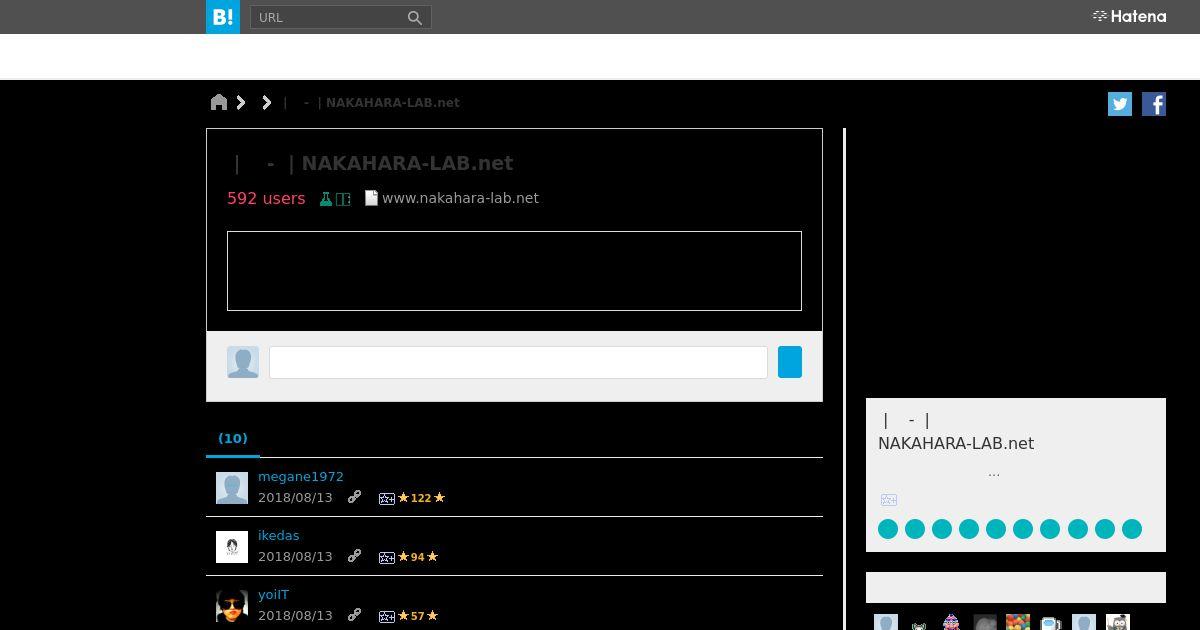Open yoiIT's sunglasses avatar
This screenshot has height=630, width=1200.
[x=232, y=606]
